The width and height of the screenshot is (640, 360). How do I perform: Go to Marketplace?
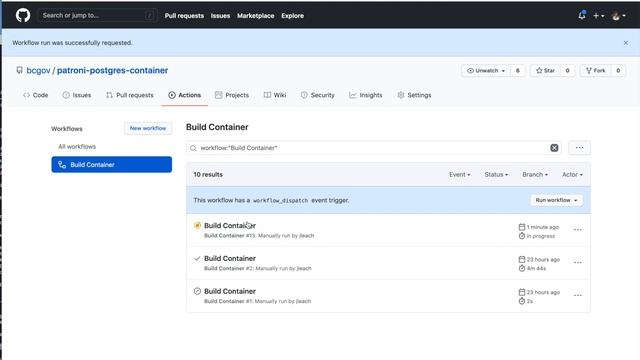[x=256, y=16]
